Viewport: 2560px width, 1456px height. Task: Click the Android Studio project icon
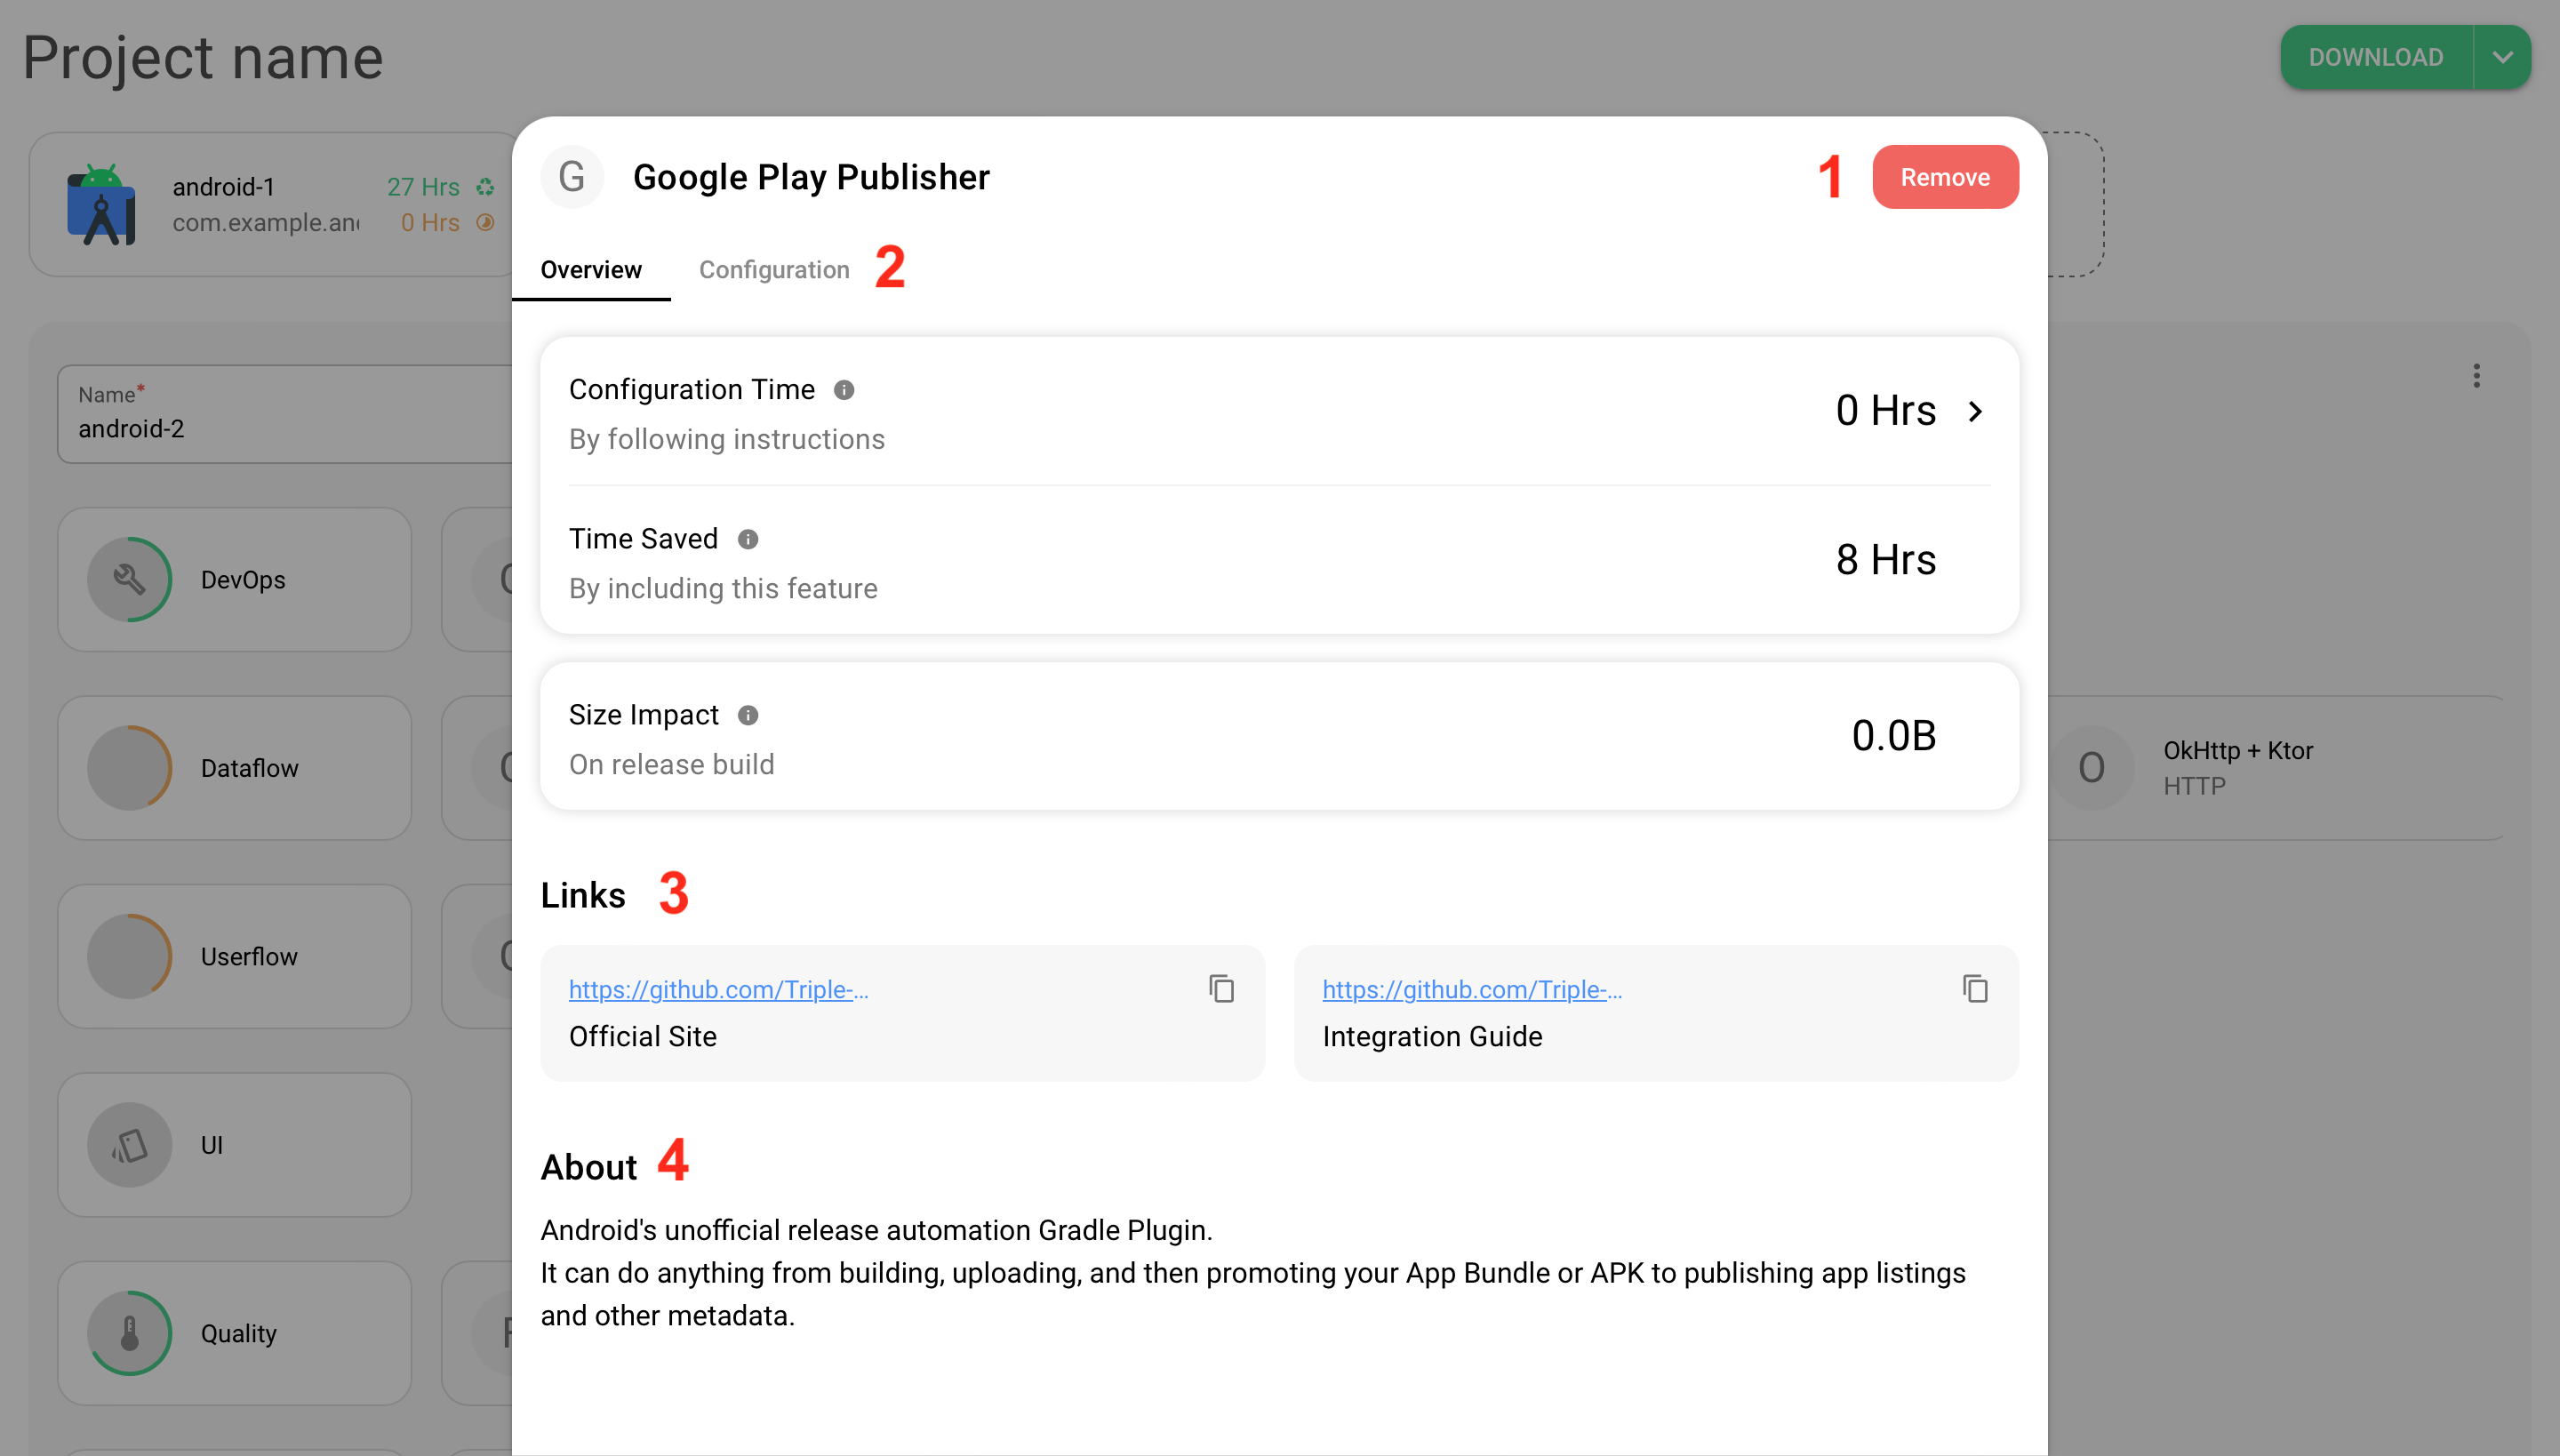pyautogui.click(x=101, y=204)
